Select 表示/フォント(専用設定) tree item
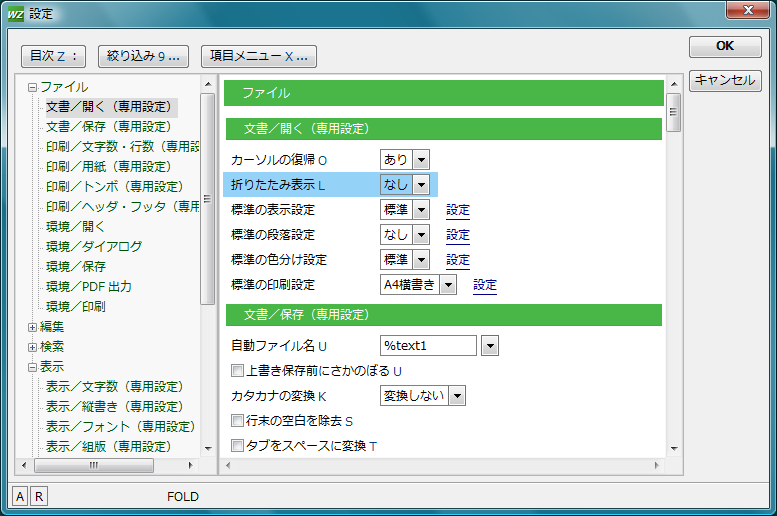This screenshot has height=516, width=777. pos(121,426)
